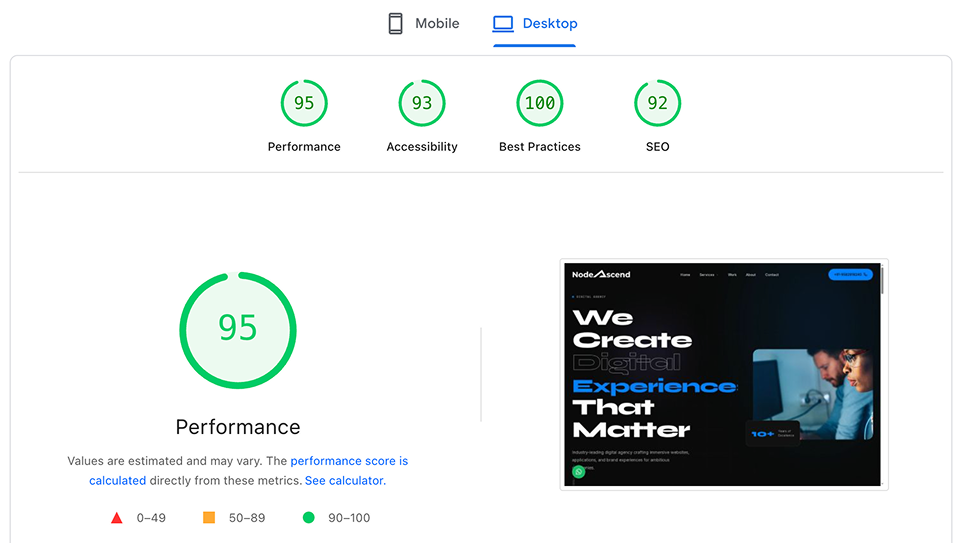Click the desktop laptop icon

tap(503, 23)
